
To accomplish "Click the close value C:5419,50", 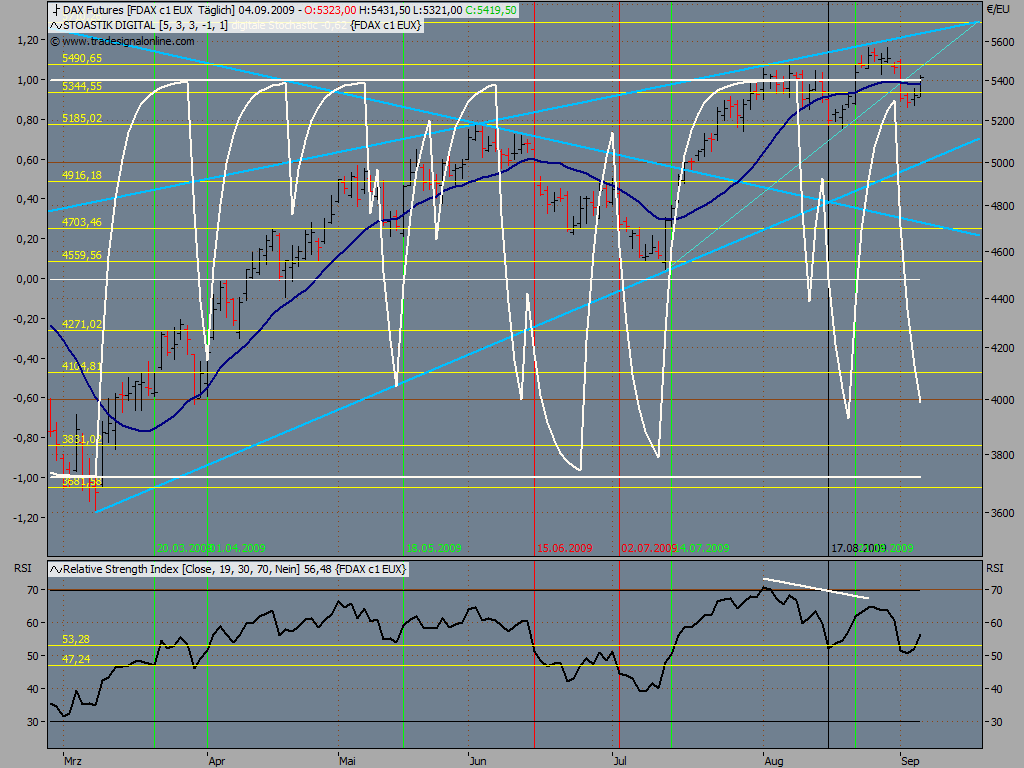I will point(491,10).
